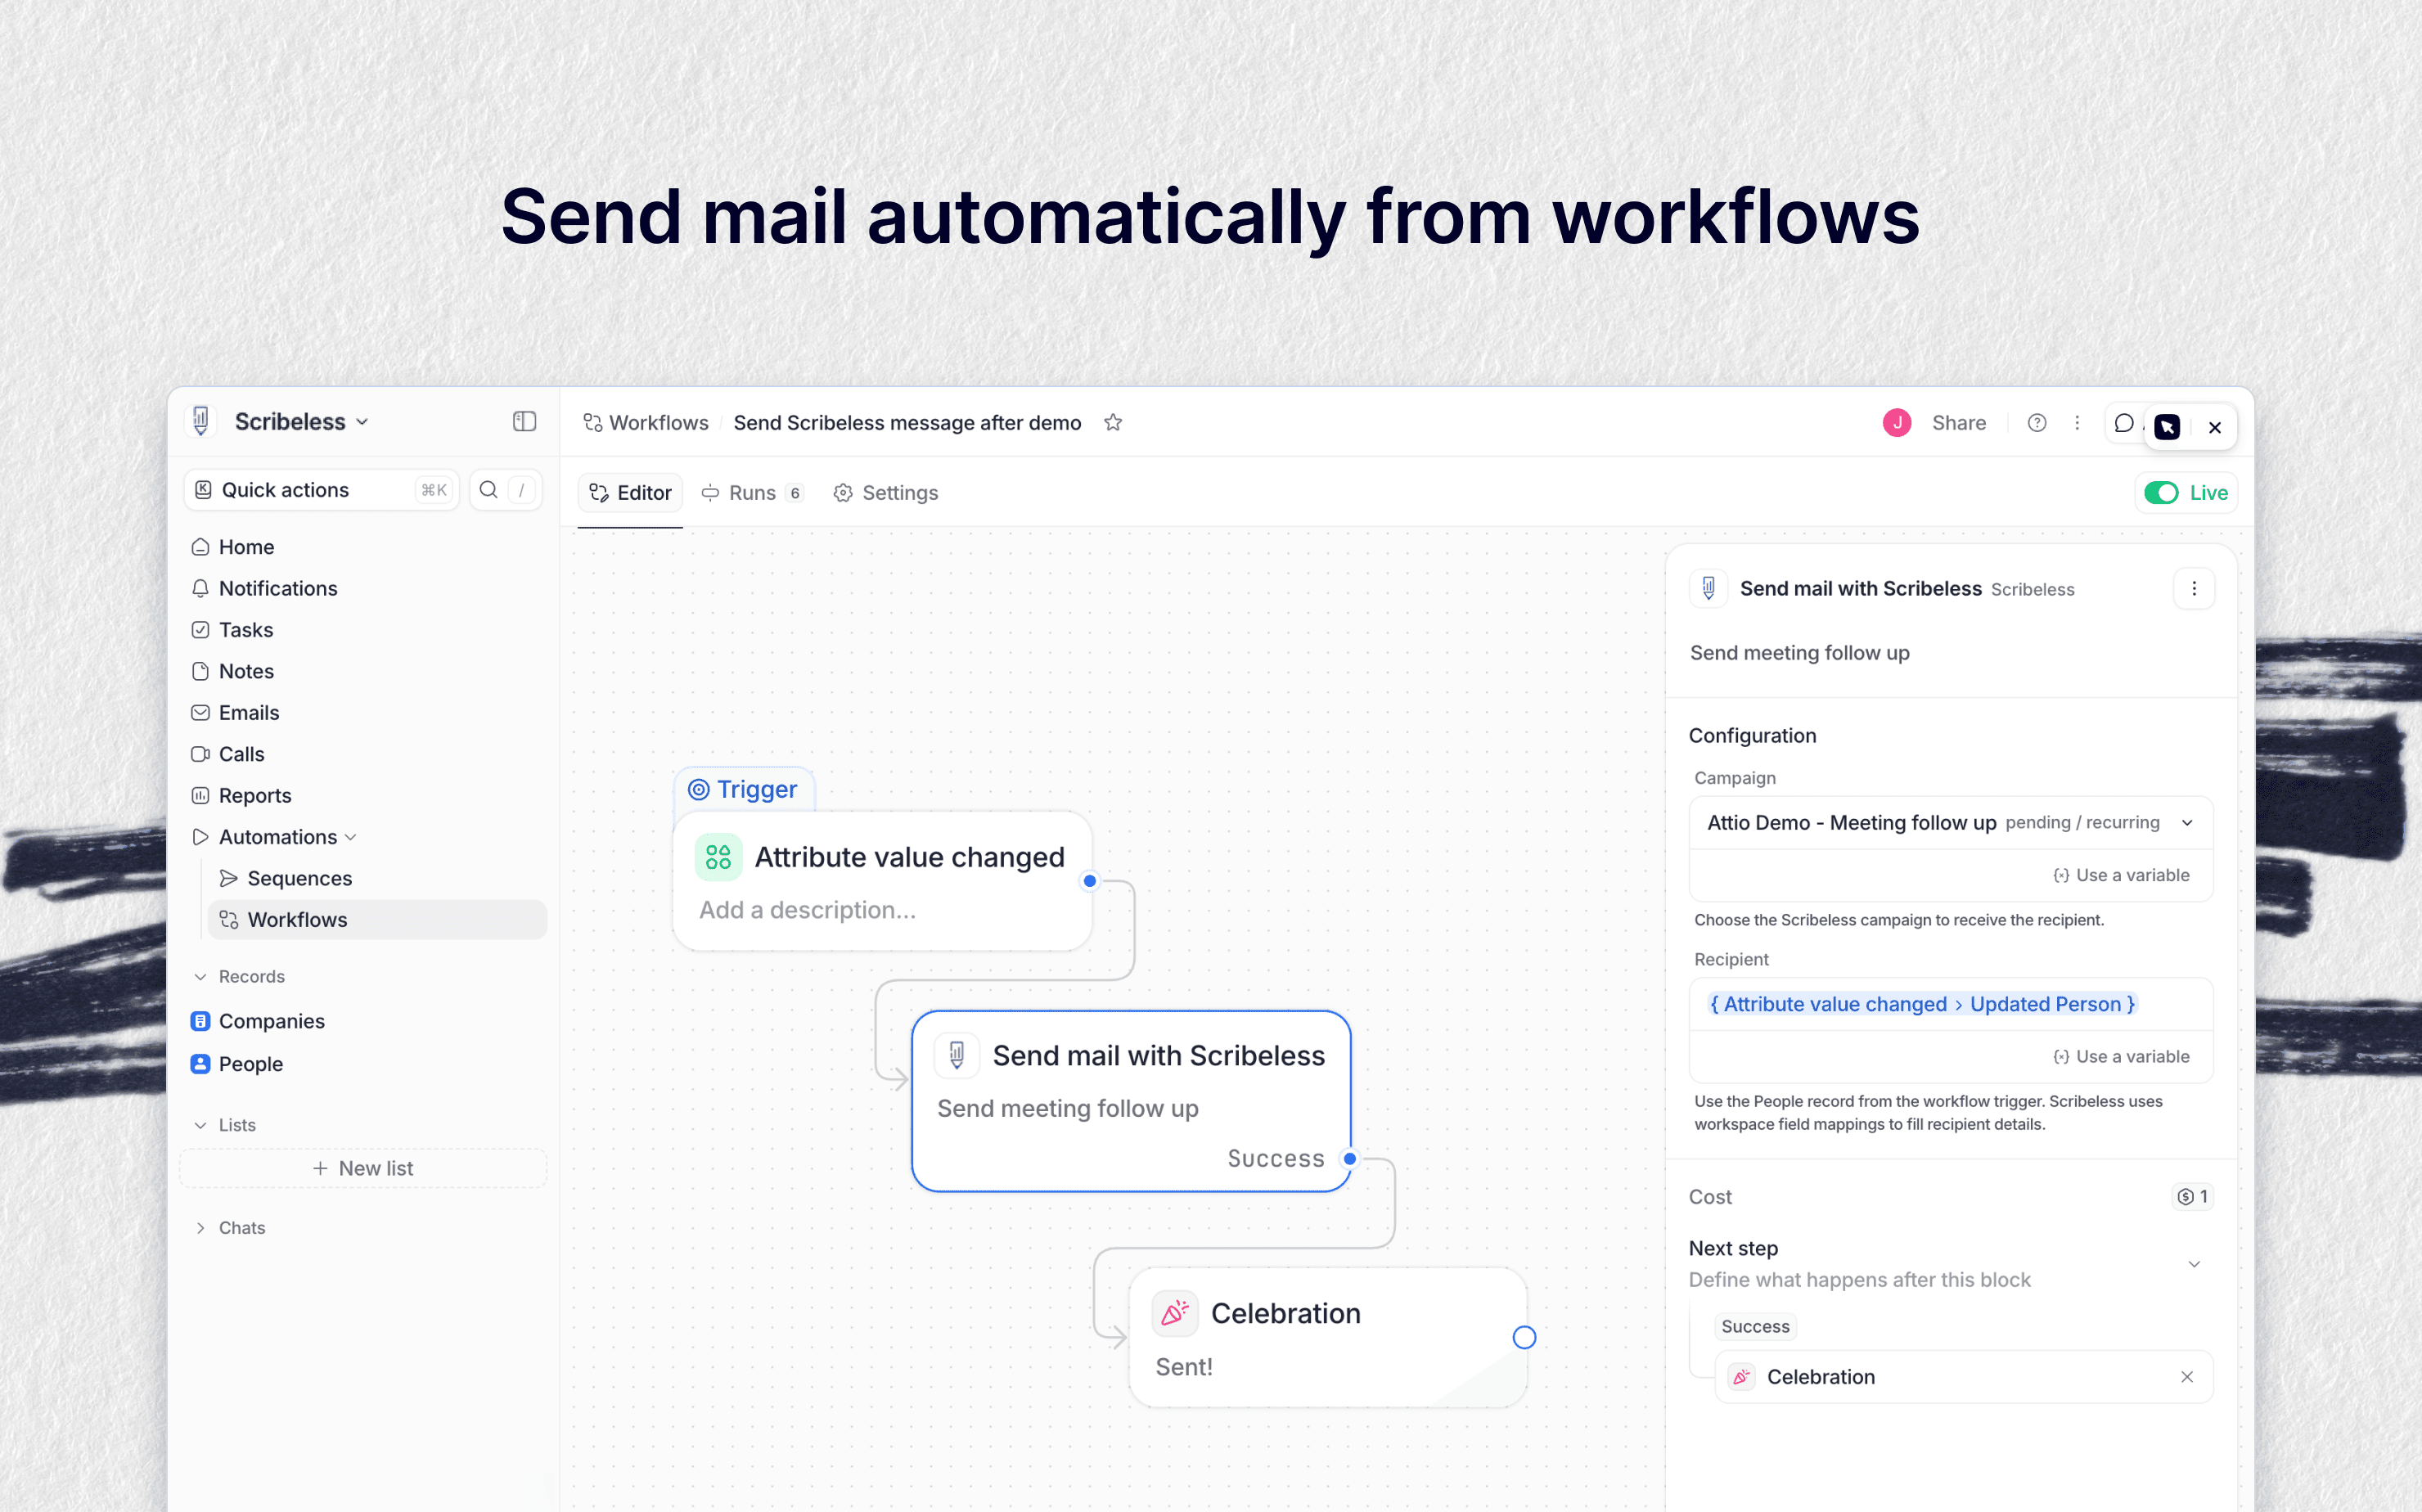2422x1512 pixels.
Task: Collapse the Records section
Action: coord(200,977)
